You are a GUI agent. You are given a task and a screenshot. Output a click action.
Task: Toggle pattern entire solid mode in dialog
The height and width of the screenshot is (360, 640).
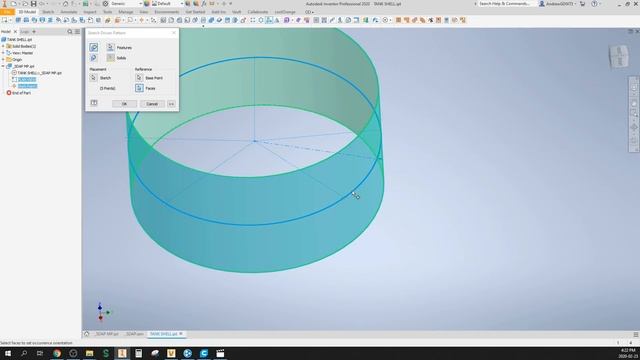[x=93, y=58]
